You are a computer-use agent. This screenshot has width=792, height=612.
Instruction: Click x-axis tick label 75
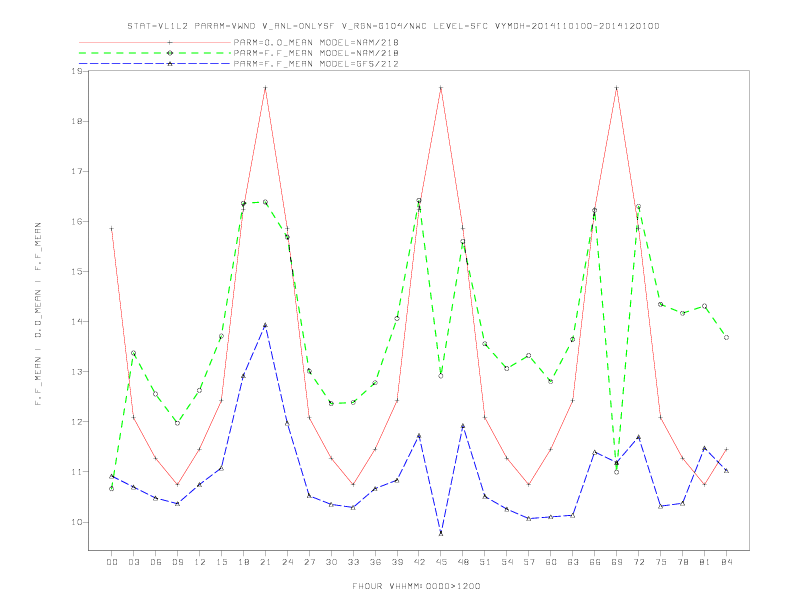[x=661, y=562]
